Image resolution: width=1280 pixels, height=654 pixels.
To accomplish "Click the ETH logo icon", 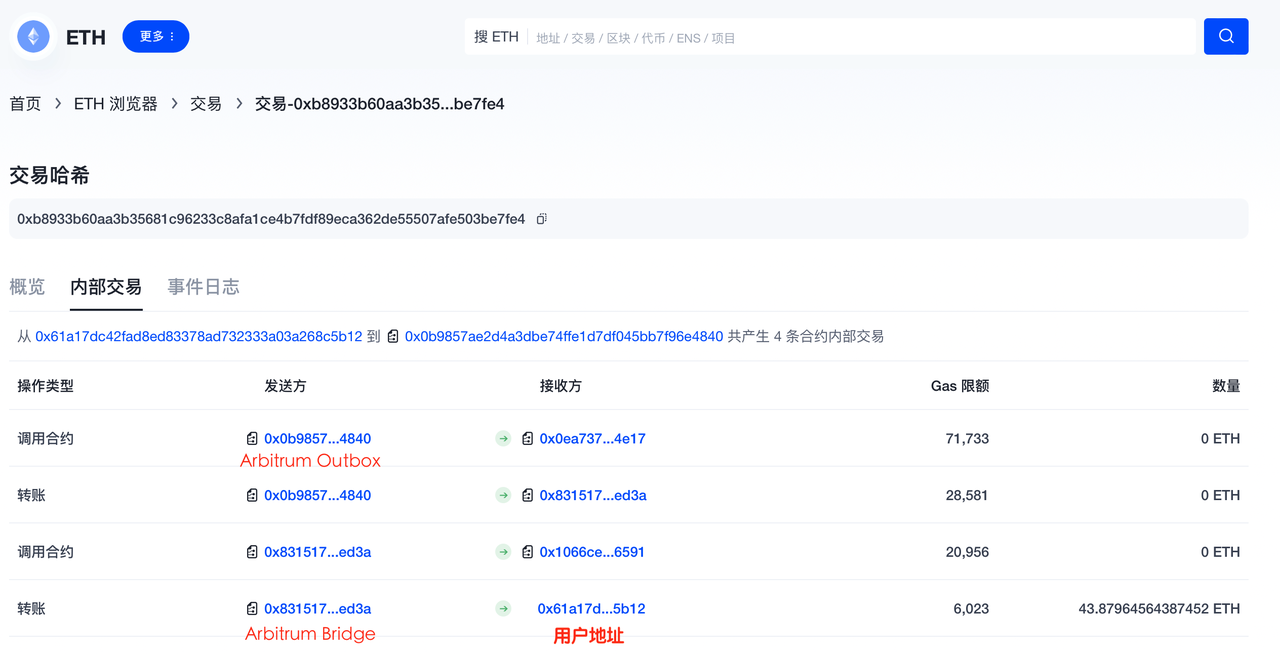I will [34, 37].
